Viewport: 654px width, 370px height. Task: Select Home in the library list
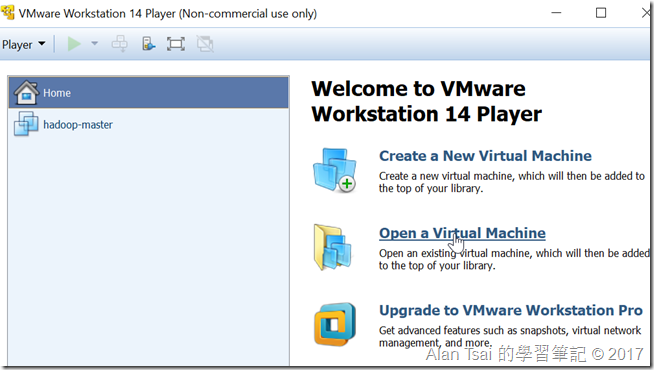point(148,93)
